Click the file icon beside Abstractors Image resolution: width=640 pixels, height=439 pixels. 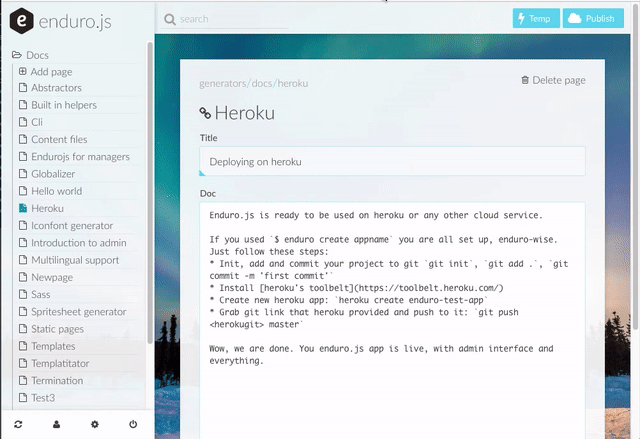[23, 87]
